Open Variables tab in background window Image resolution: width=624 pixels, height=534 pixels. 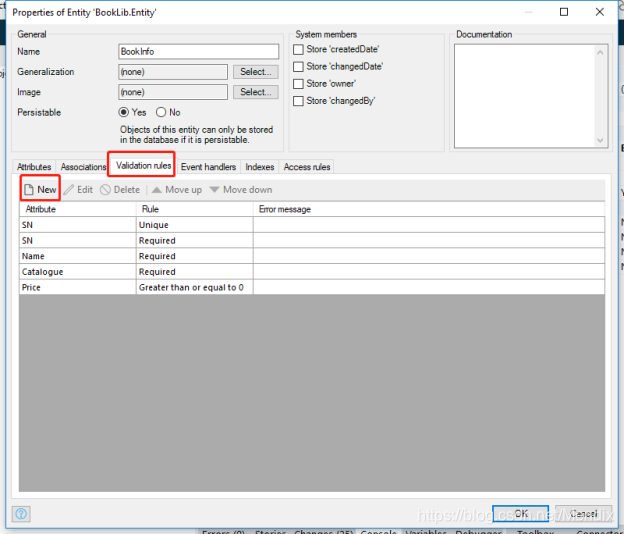pyautogui.click(x=426, y=531)
